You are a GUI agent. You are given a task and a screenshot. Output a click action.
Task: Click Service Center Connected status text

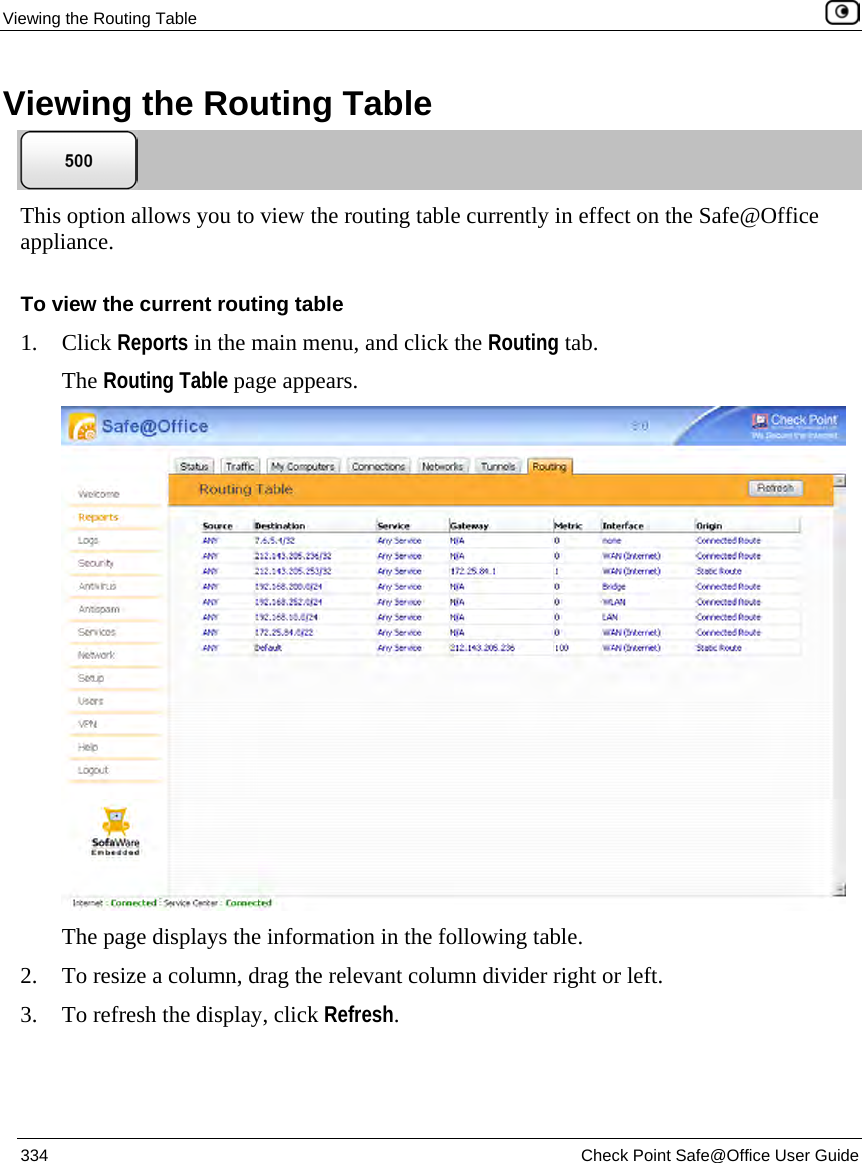tap(217, 903)
